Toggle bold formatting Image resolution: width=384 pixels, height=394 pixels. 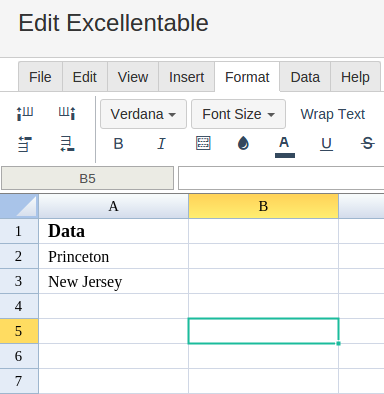tap(118, 144)
